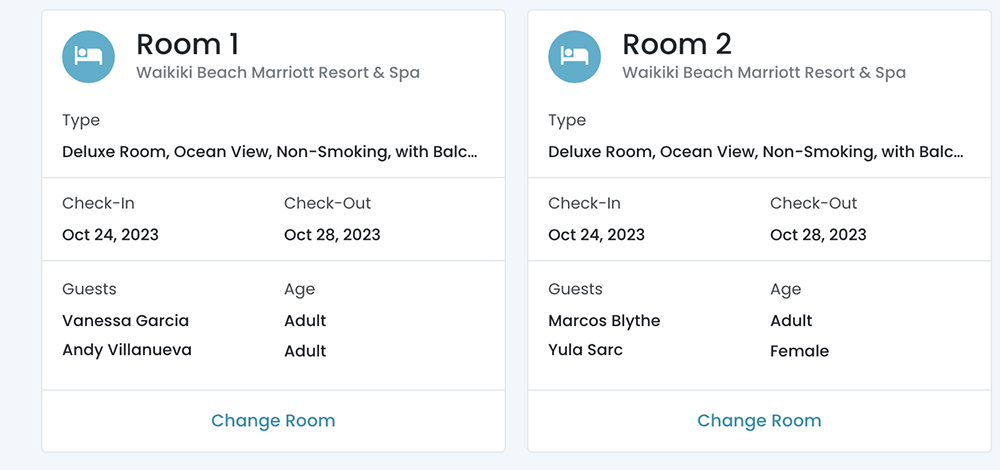The image size is (1000, 470).
Task: Click Room 1 truncated room type text
Action: pyautogui.click(x=269, y=152)
